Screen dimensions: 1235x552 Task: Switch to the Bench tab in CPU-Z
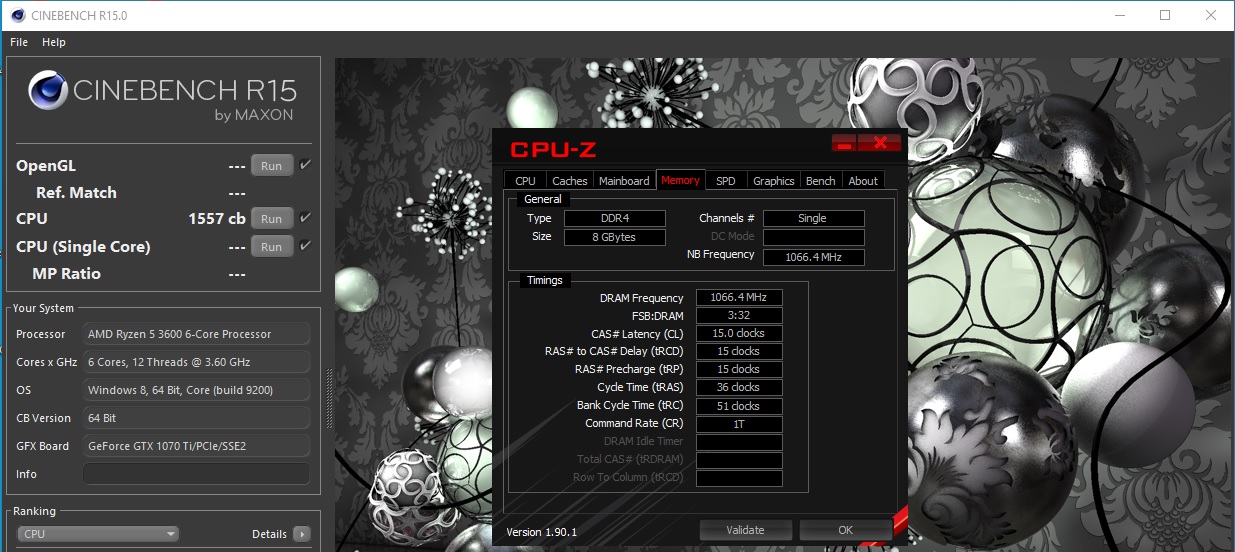click(x=821, y=181)
